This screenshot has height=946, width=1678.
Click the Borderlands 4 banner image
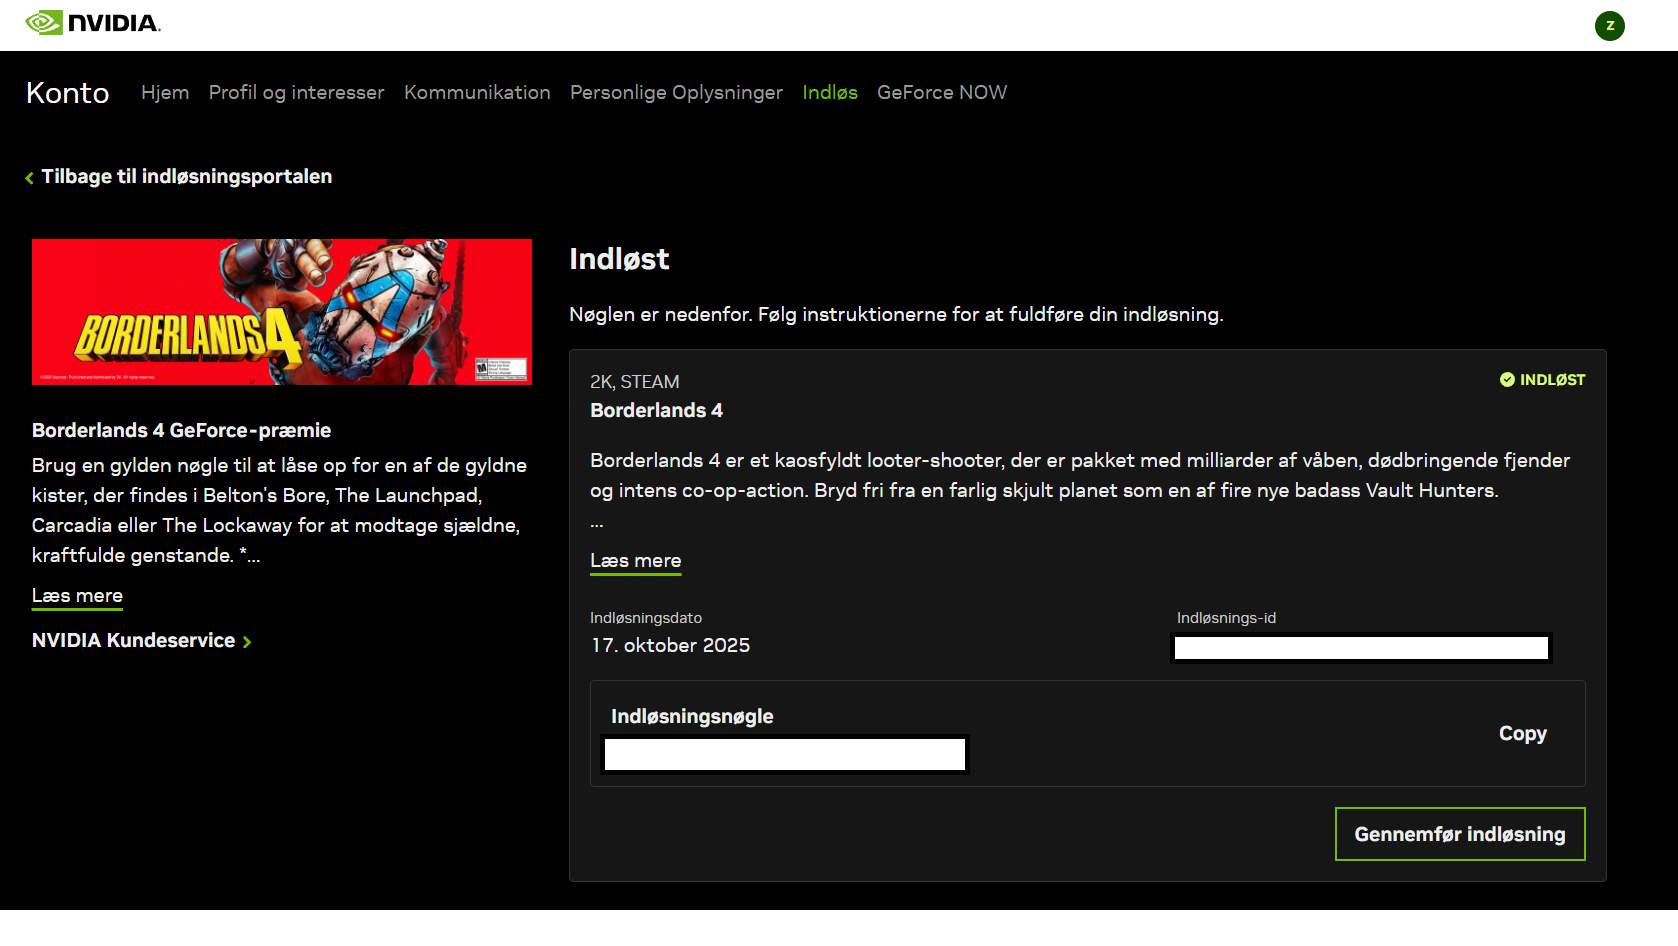pos(281,312)
